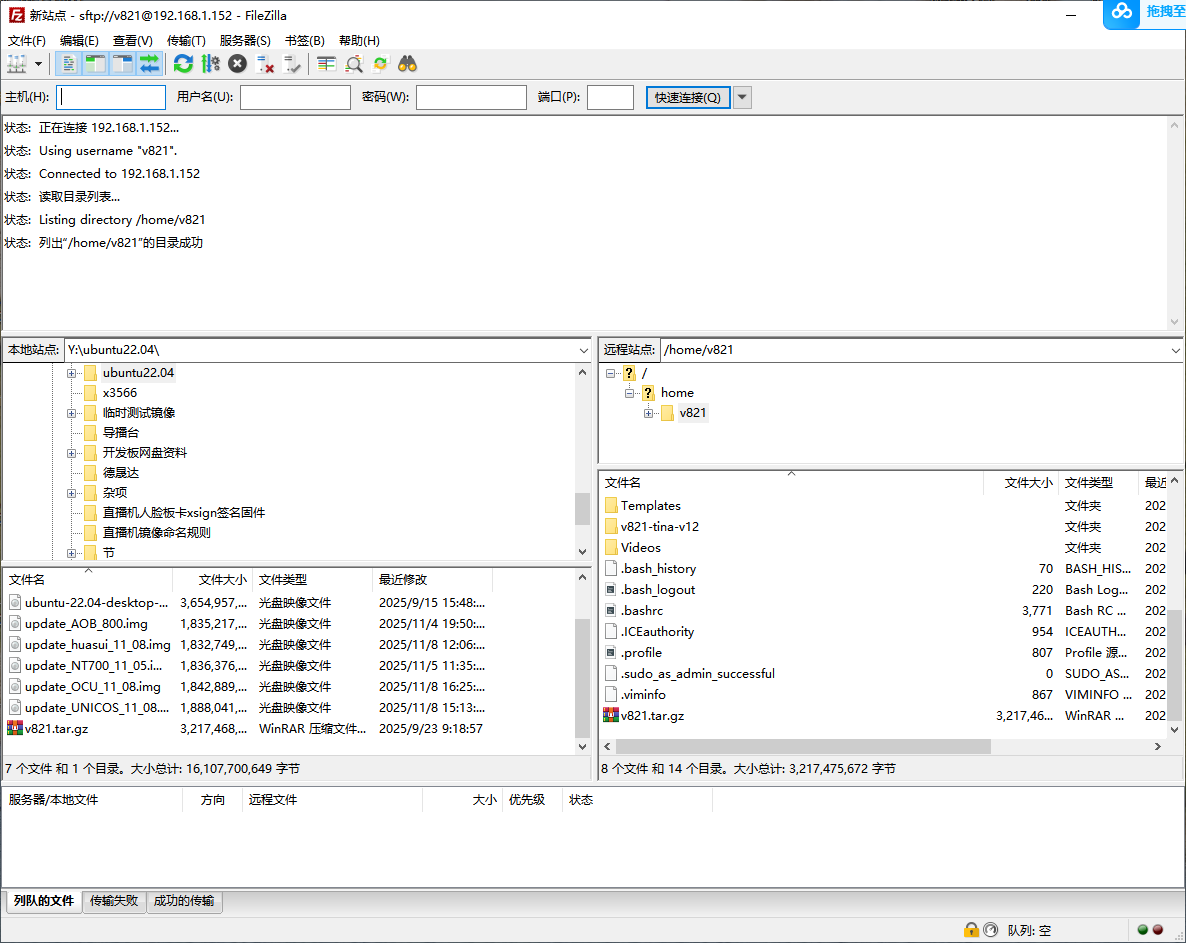The image size is (1186, 943).
Task: Open the Site Manager dropdown arrow
Action: [x=38, y=64]
